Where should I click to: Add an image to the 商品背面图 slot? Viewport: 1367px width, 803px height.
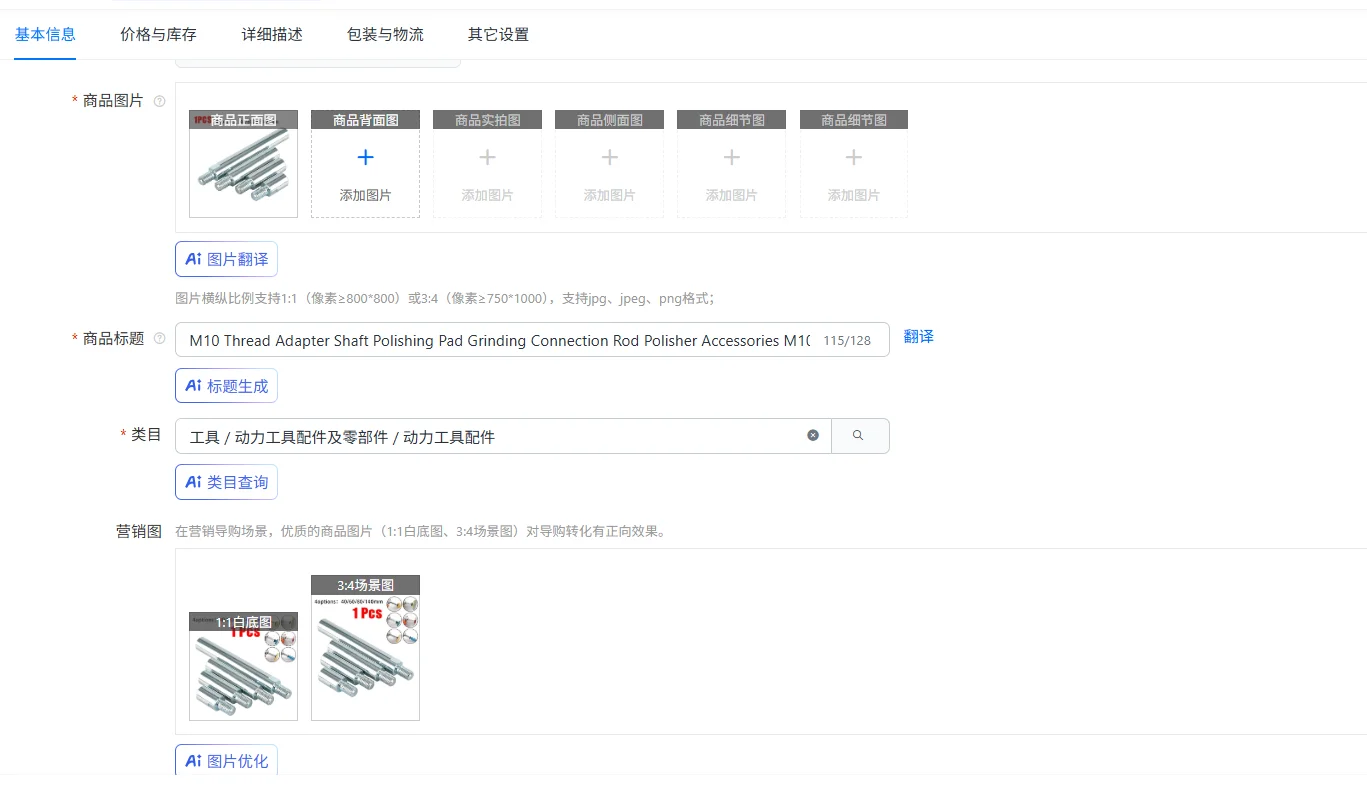pos(365,164)
